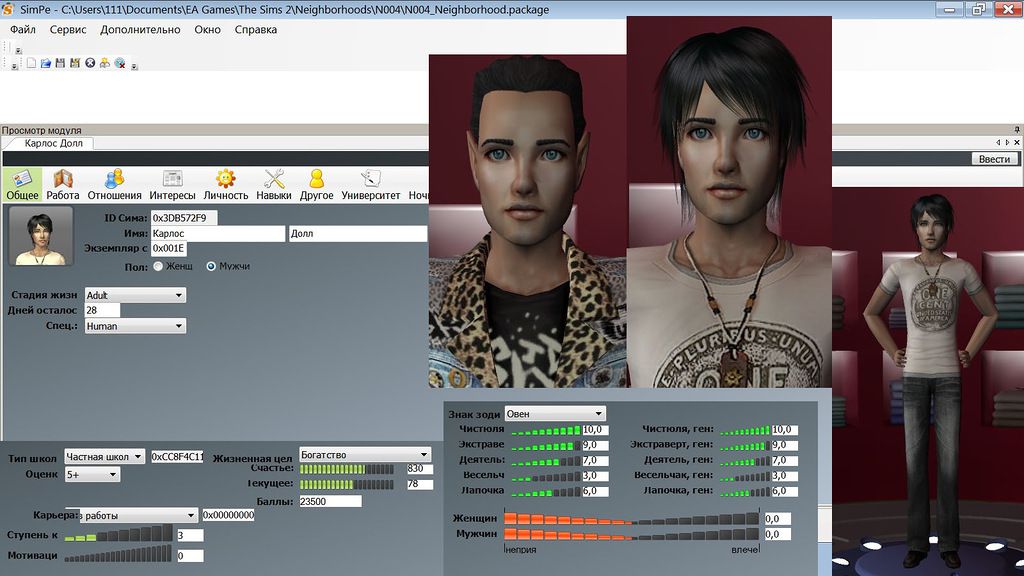This screenshot has width=1024, height=576.
Task: Adjust the Женщин attraction slider
Action: pos(632,519)
